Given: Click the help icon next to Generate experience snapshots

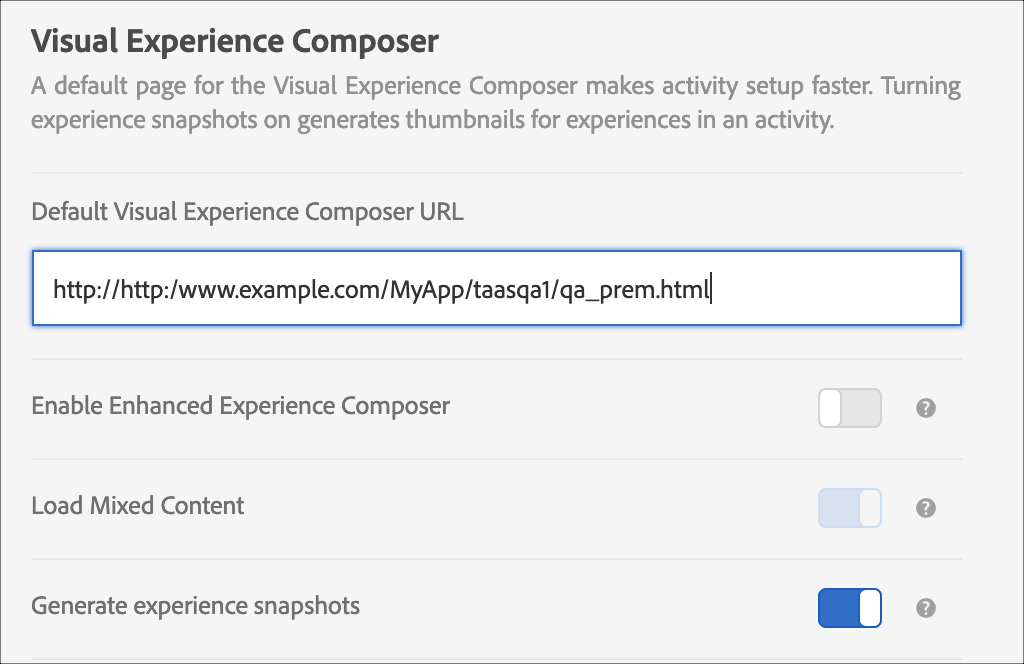Looking at the screenshot, I should pos(925,608).
